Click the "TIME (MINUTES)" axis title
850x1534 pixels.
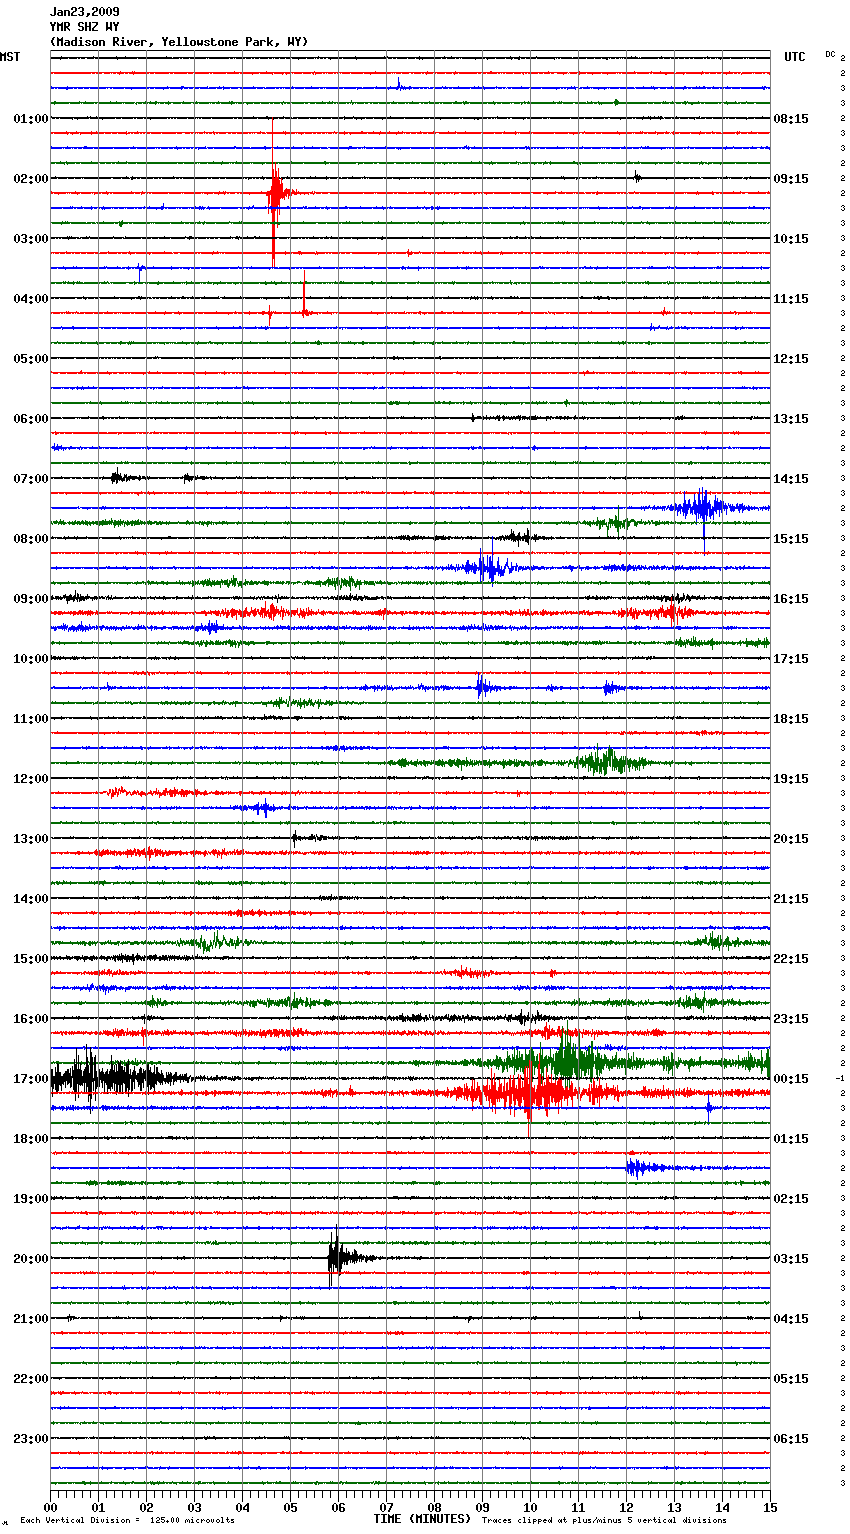tap(422, 1519)
